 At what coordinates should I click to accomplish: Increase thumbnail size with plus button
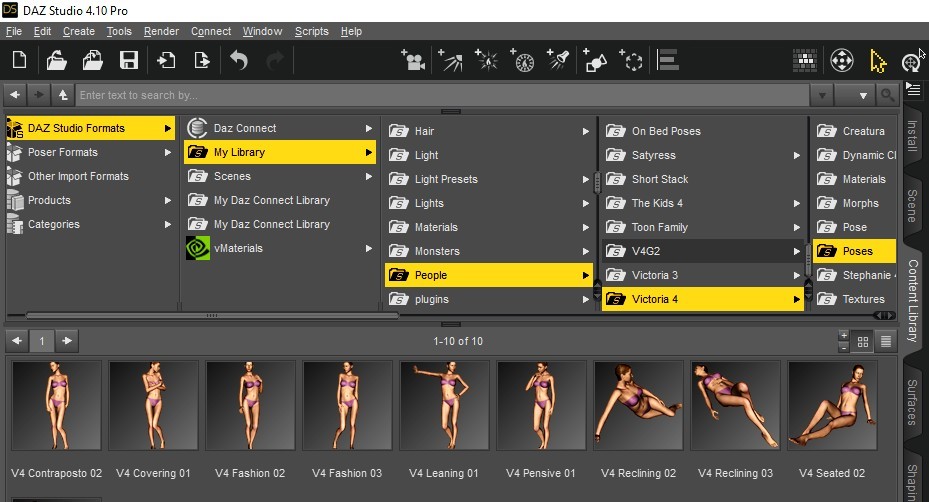click(844, 336)
